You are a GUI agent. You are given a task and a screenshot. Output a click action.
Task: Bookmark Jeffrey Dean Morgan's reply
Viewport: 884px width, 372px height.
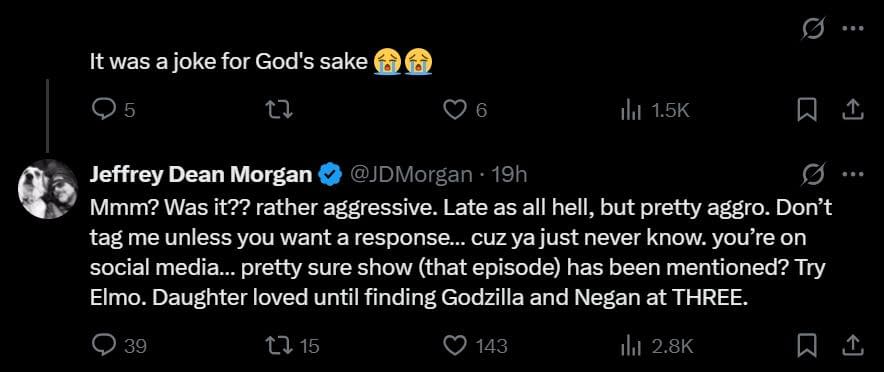click(807, 346)
